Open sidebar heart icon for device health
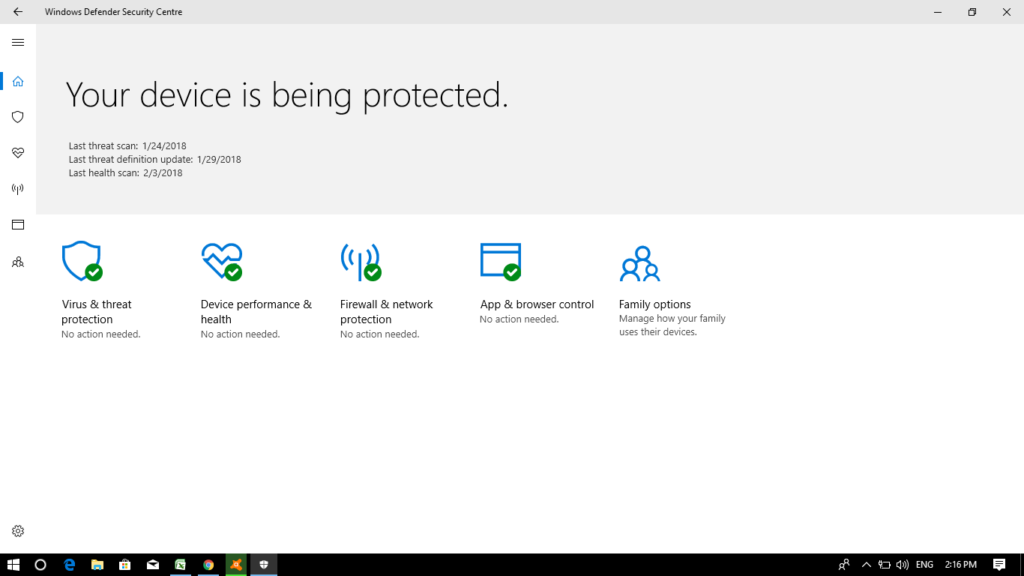 coord(18,153)
